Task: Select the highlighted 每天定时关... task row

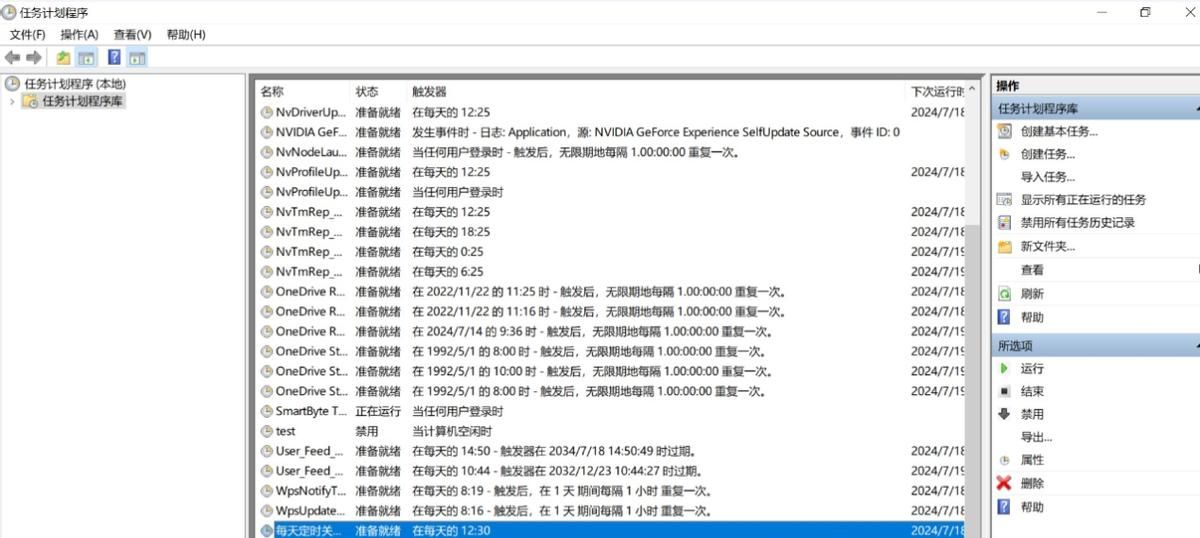Action: coord(610,530)
